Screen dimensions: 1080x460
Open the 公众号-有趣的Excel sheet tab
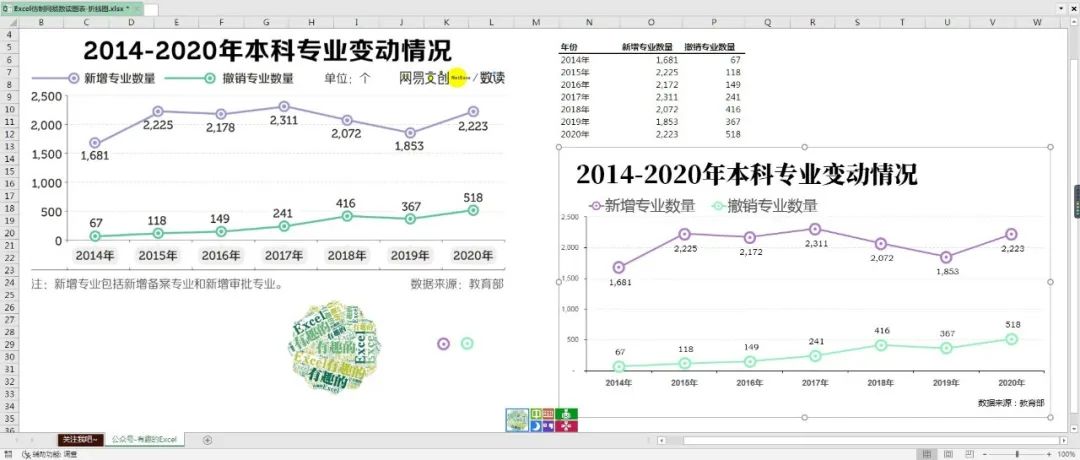coord(143,439)
